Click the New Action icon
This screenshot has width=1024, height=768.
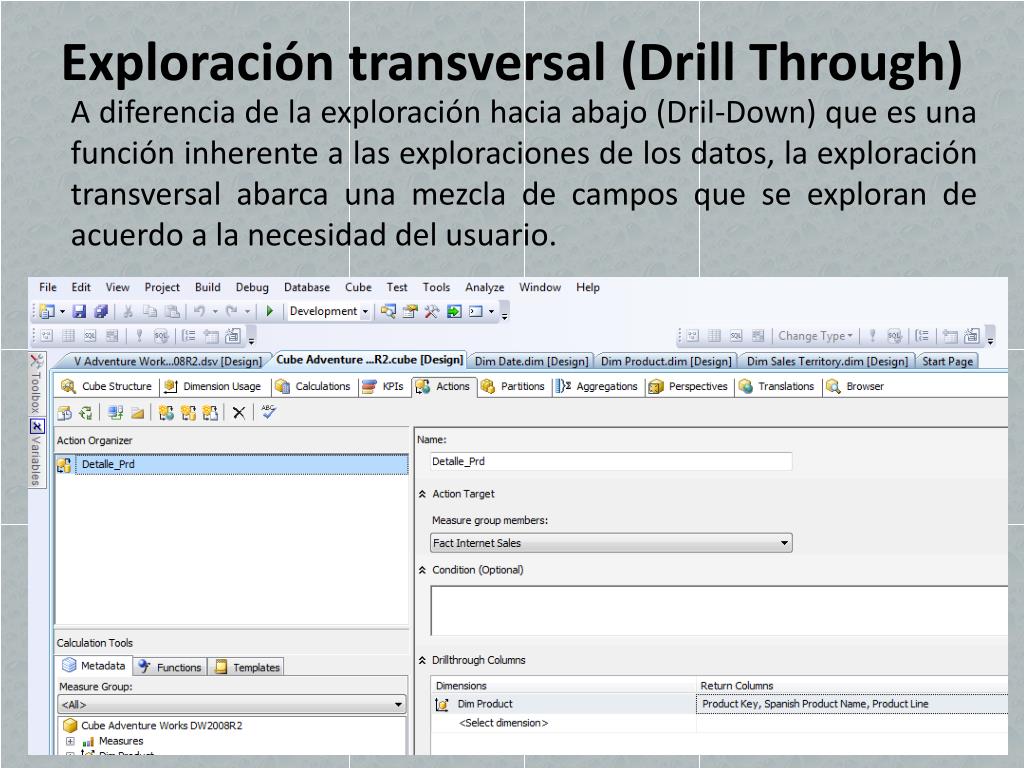[x=166, y=413]
